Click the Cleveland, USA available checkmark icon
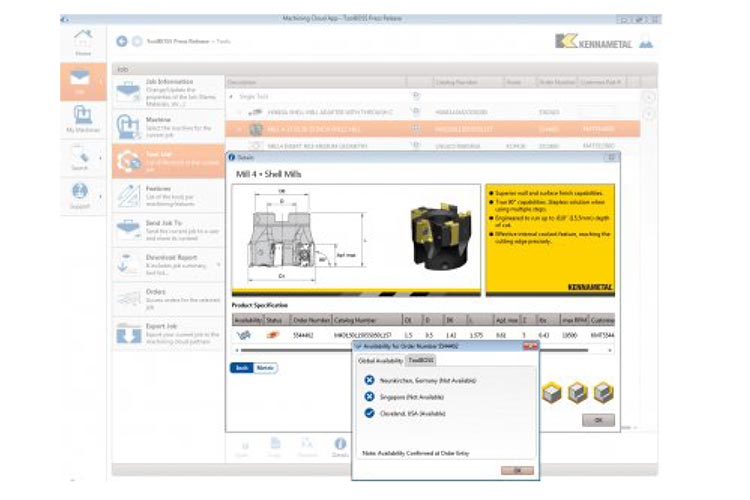Viewport: 750px width, 500px height. pyautogui.click(x=369, y=413)
